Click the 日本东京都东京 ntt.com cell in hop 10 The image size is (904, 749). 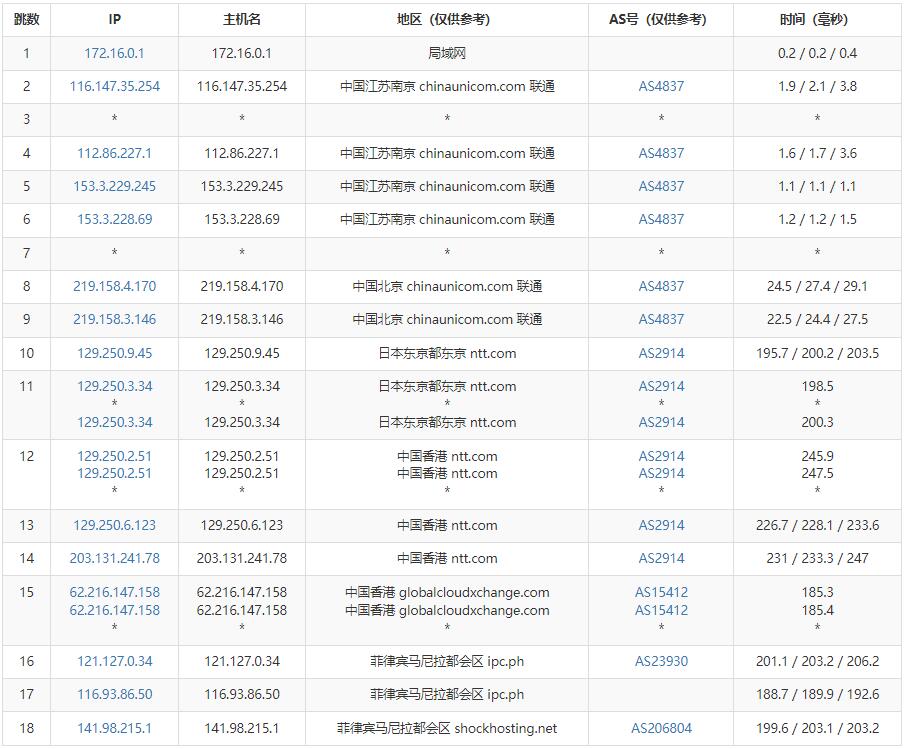coord(447,353)
